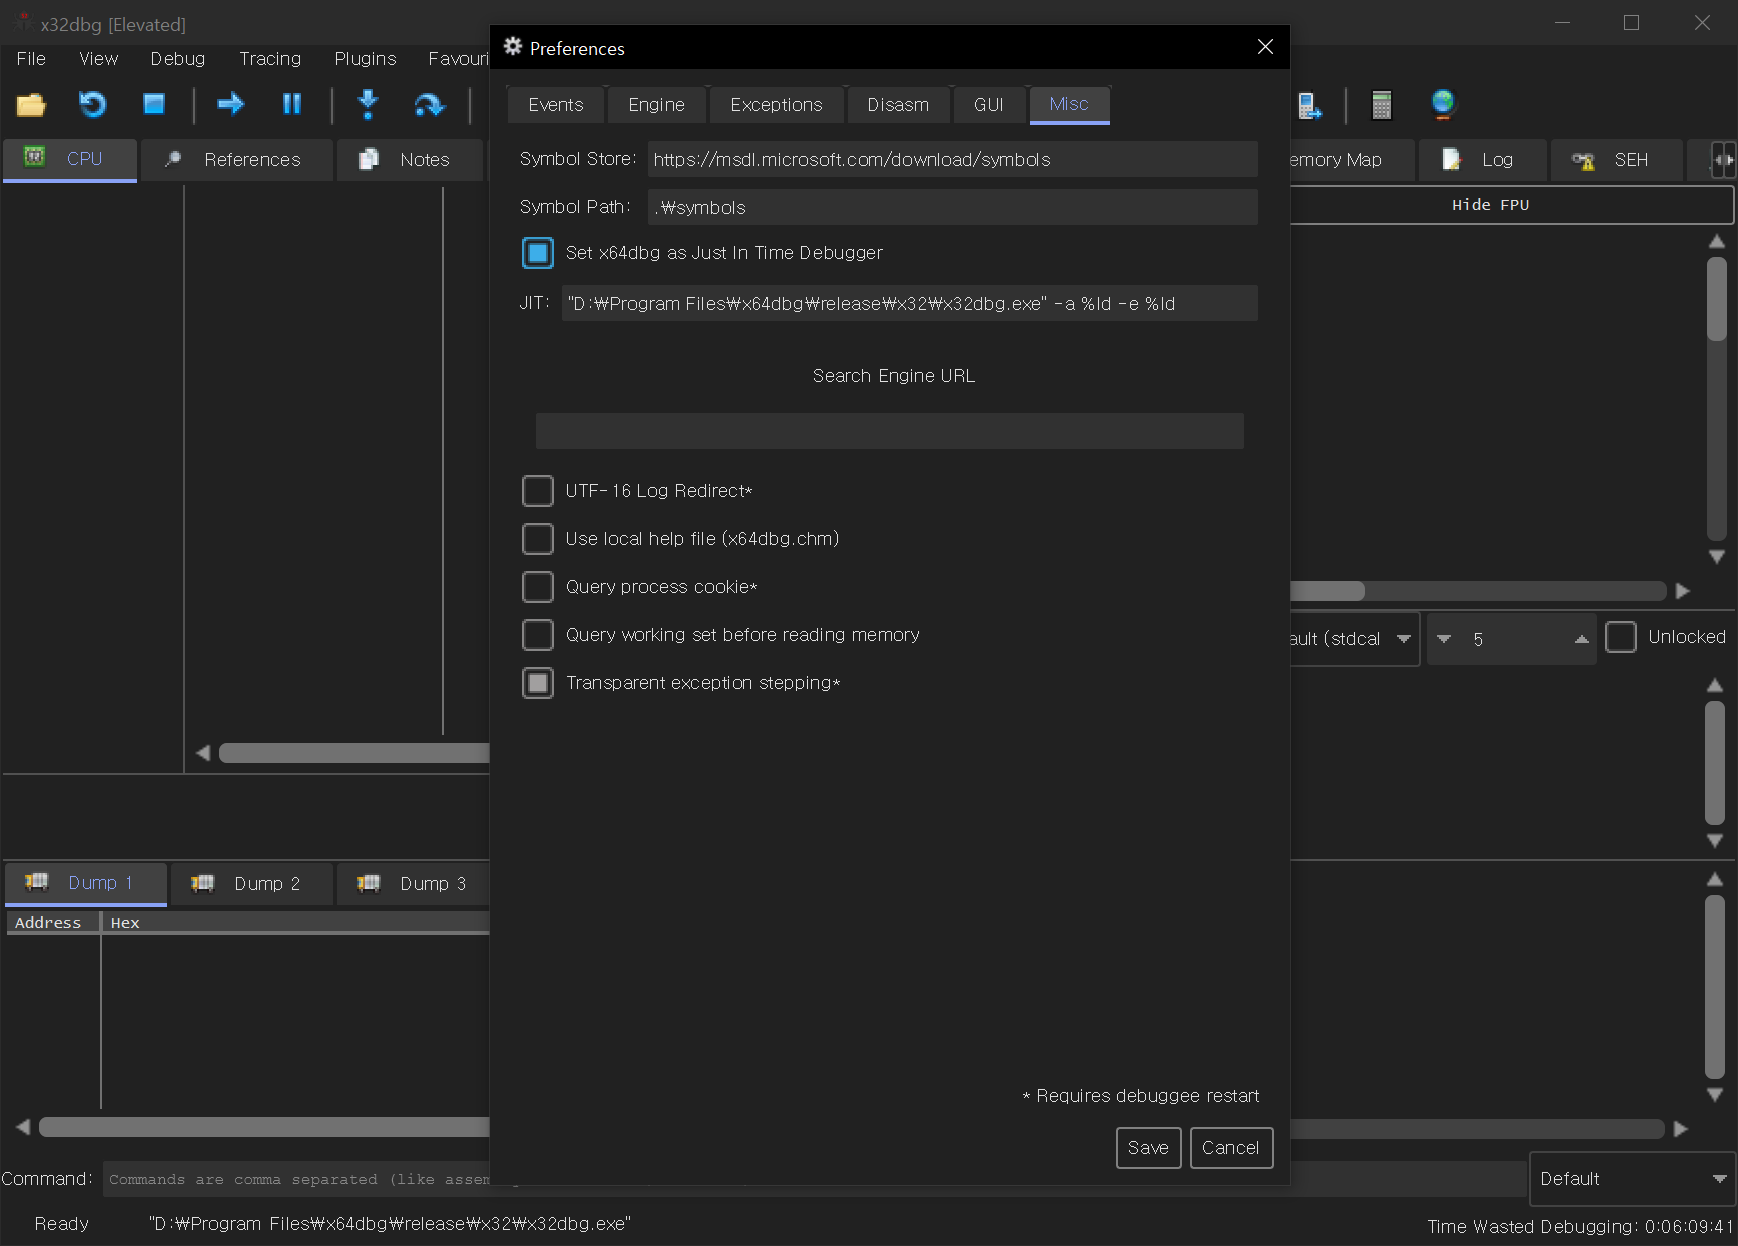Select the Misc preferences tab

point(1069,104)
